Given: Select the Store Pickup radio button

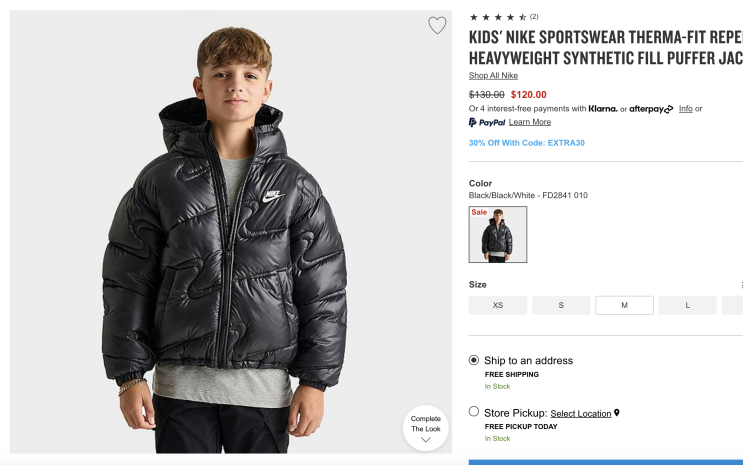Looking at the screenshot, I should [x=474, y=412].
